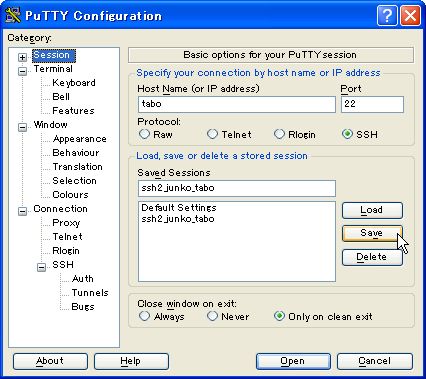Click the PuTTY icon in the title bar
This screenshot has height=379, width=426.
13,15
